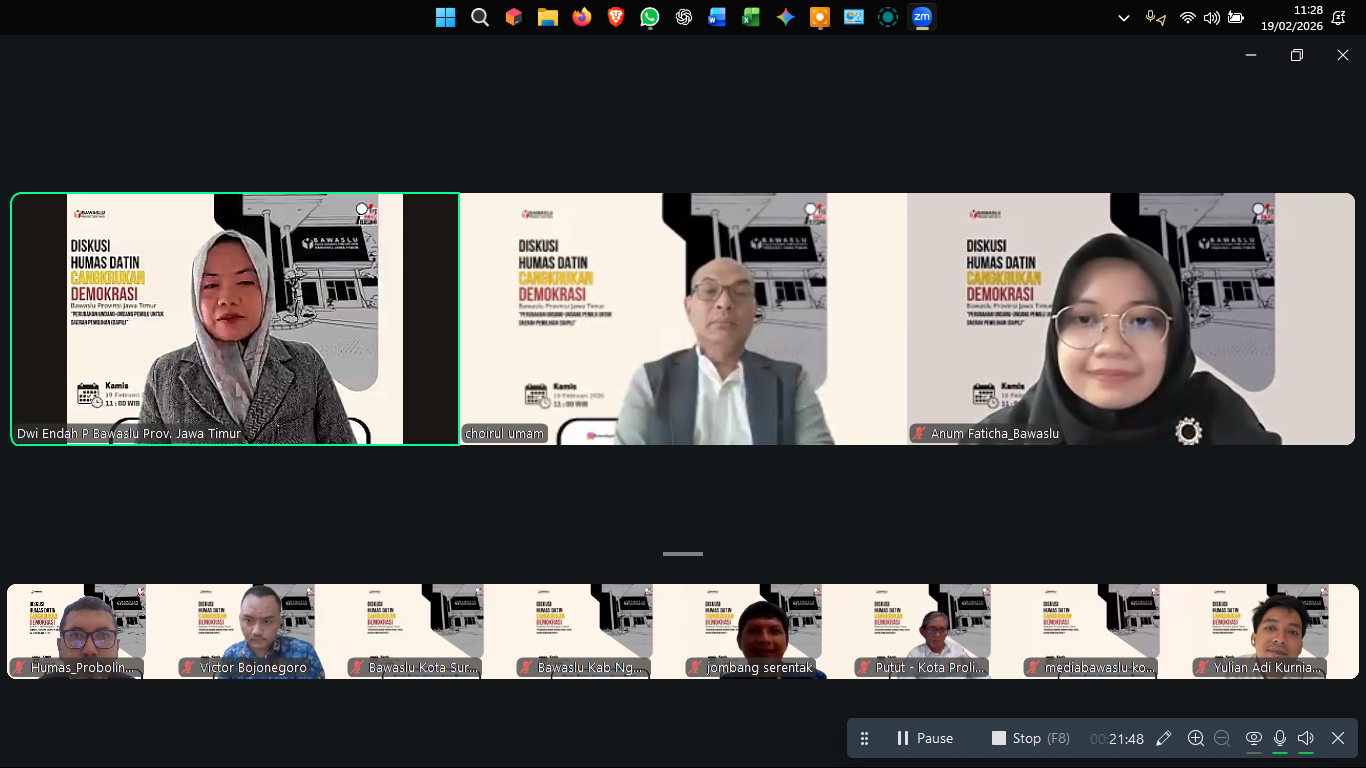Expand the hidden system tray icons chevron
Viewport: 1366px width, 768px height.
coord(1124,18)
